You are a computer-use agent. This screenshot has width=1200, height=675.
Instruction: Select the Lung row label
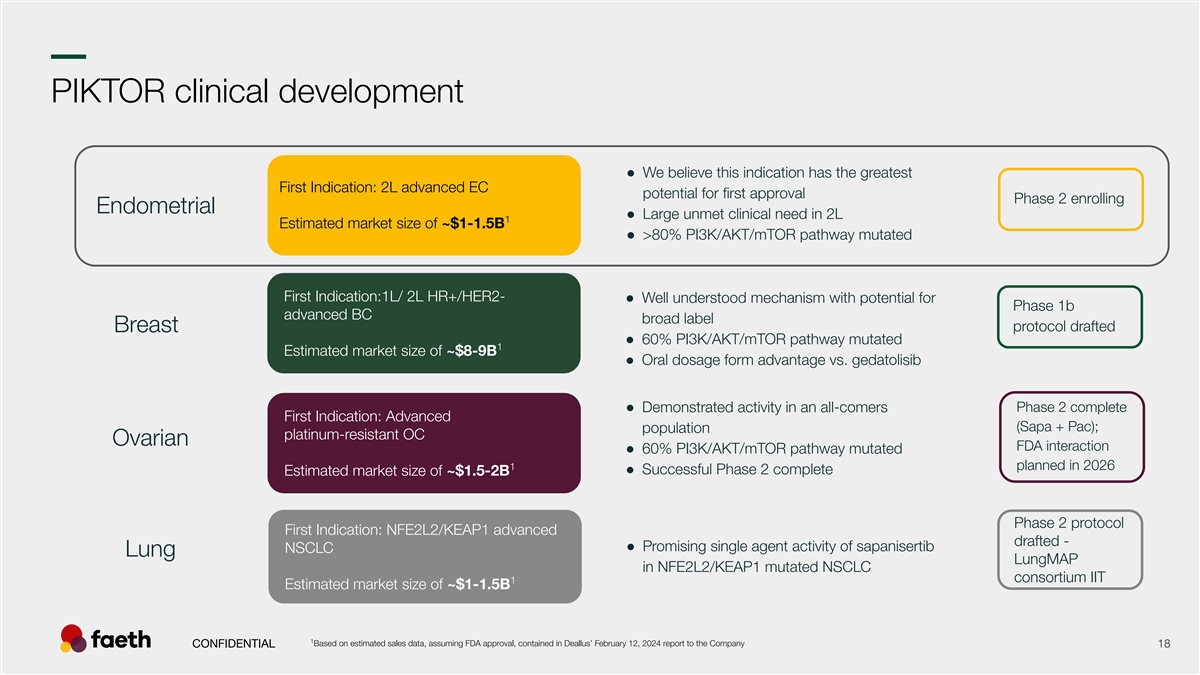(150, 550)
